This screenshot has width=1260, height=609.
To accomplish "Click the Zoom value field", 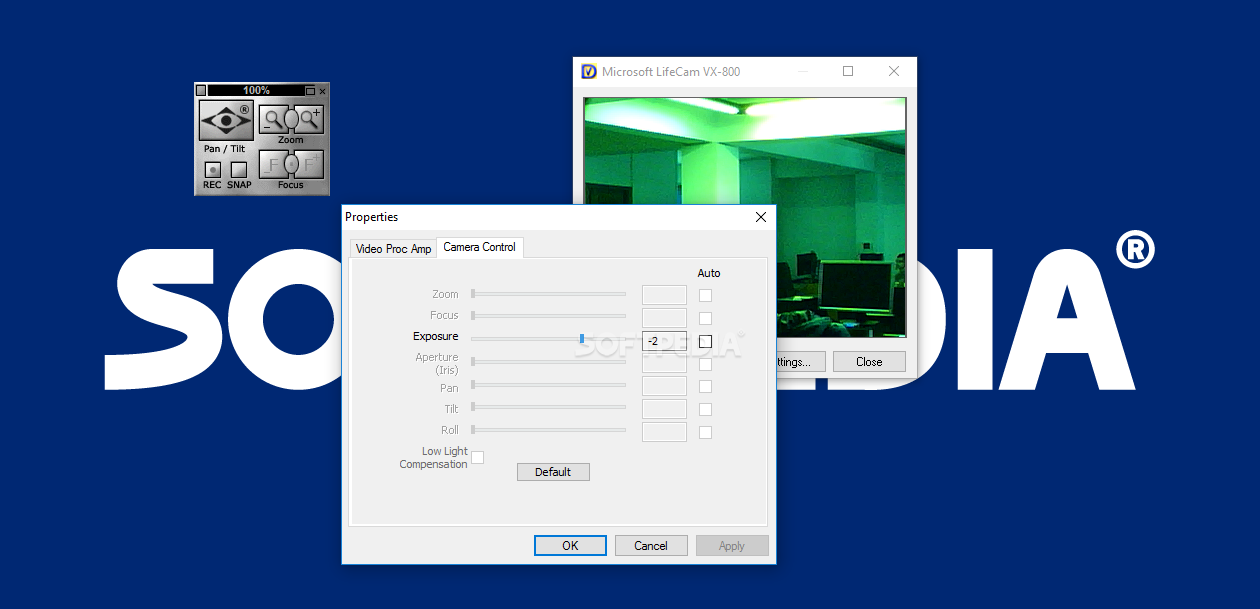I will [664, 294].
